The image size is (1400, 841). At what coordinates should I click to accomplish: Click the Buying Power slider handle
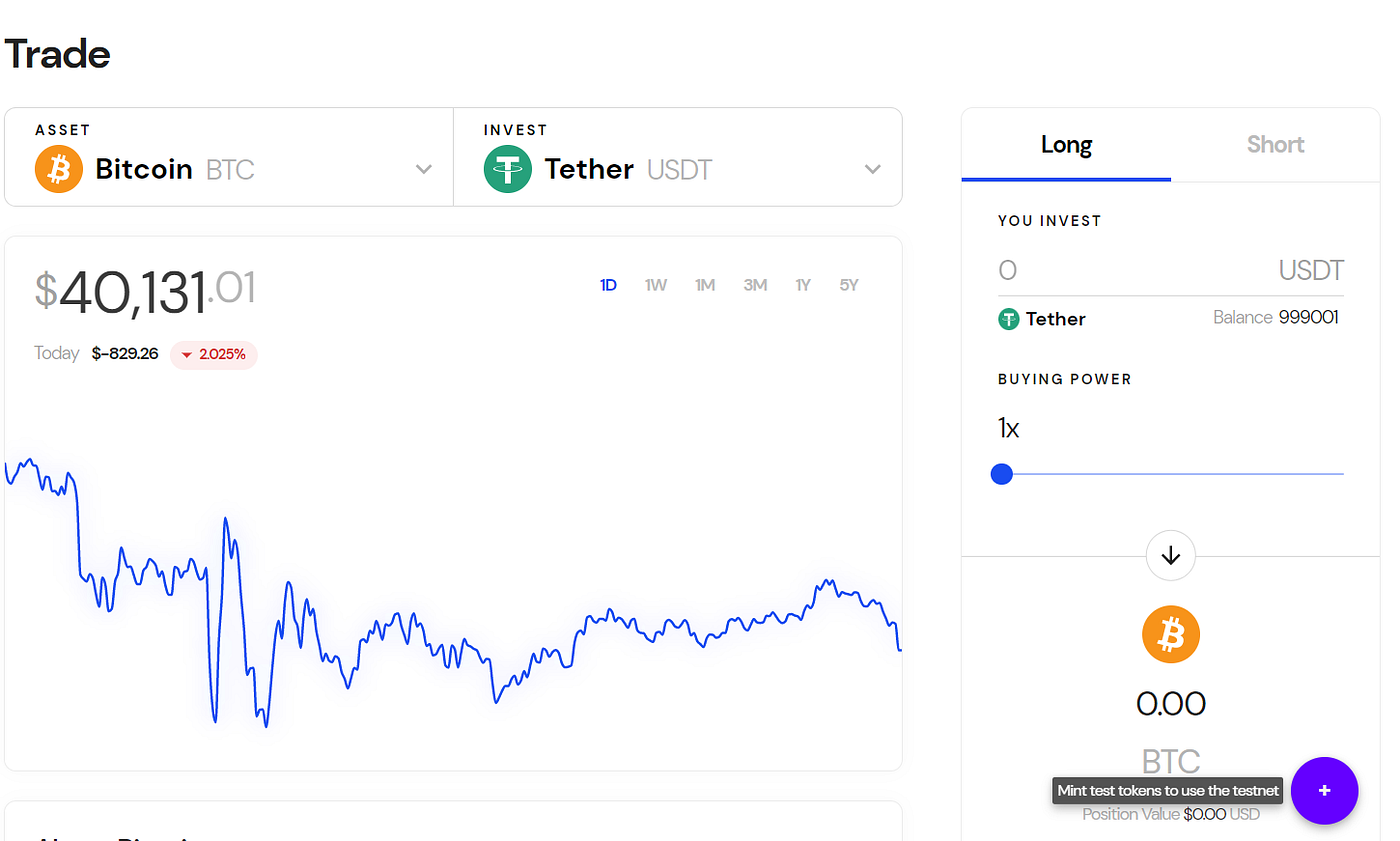(1002, 474)
